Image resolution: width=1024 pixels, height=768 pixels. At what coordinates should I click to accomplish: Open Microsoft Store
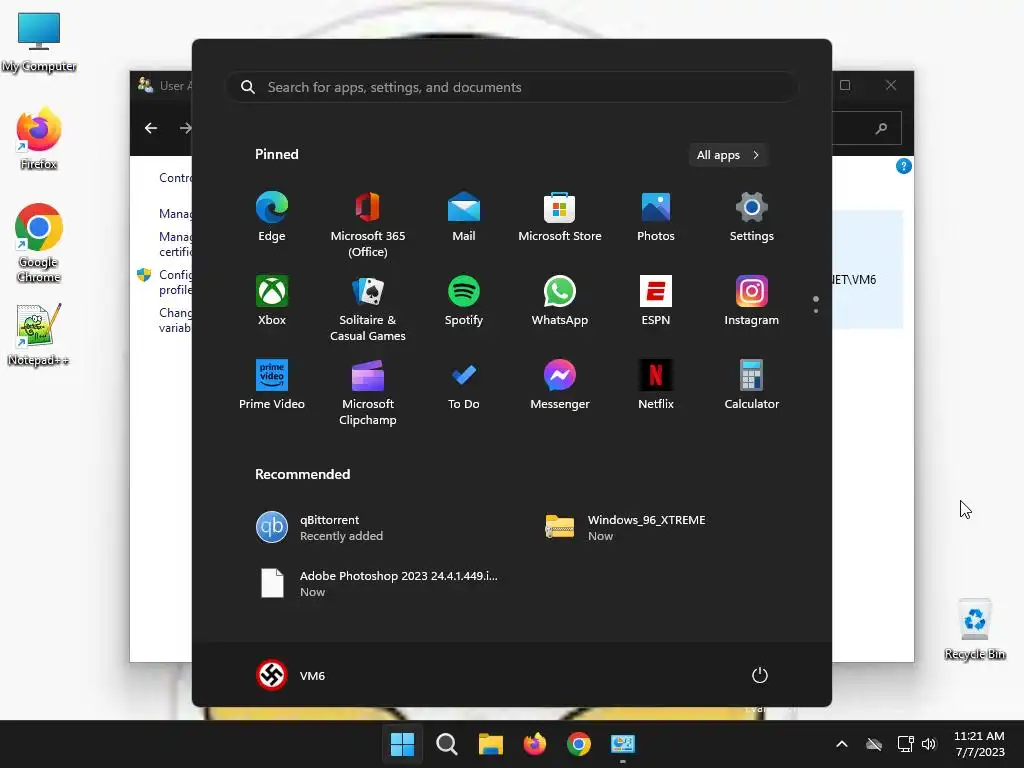tap(560, 217)
